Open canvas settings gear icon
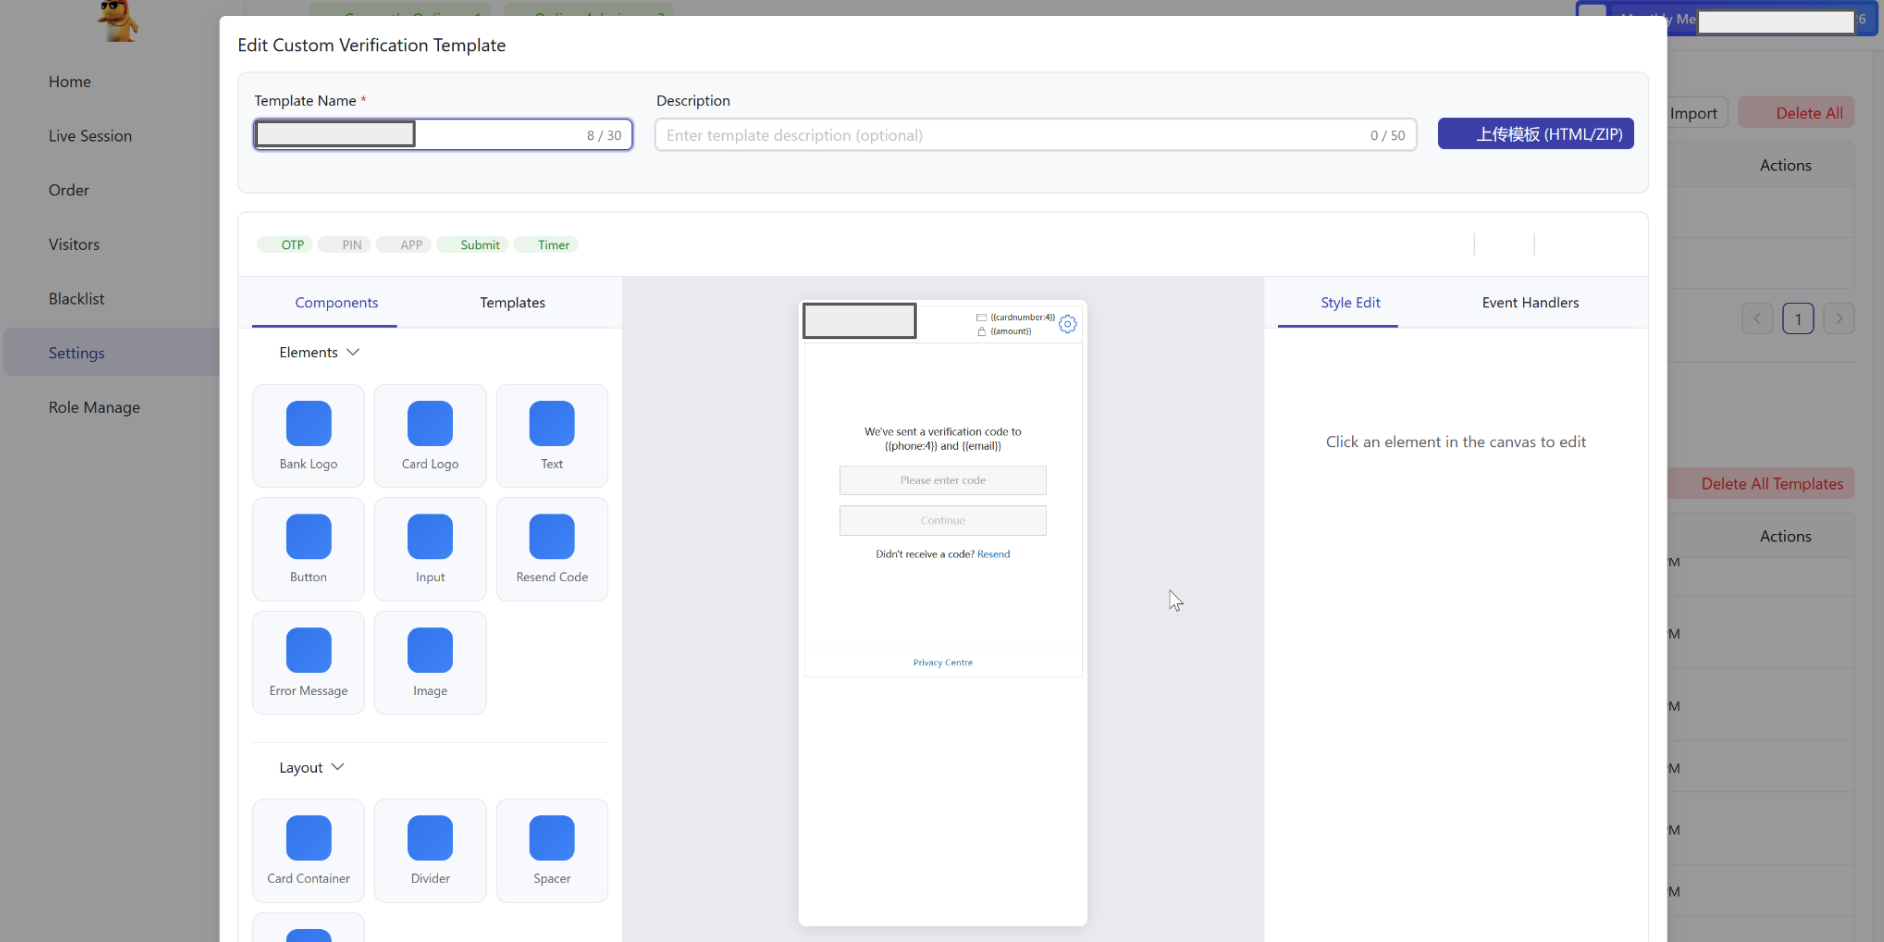The width and height of the screenshot is (1884, 942). [1068, 324]
